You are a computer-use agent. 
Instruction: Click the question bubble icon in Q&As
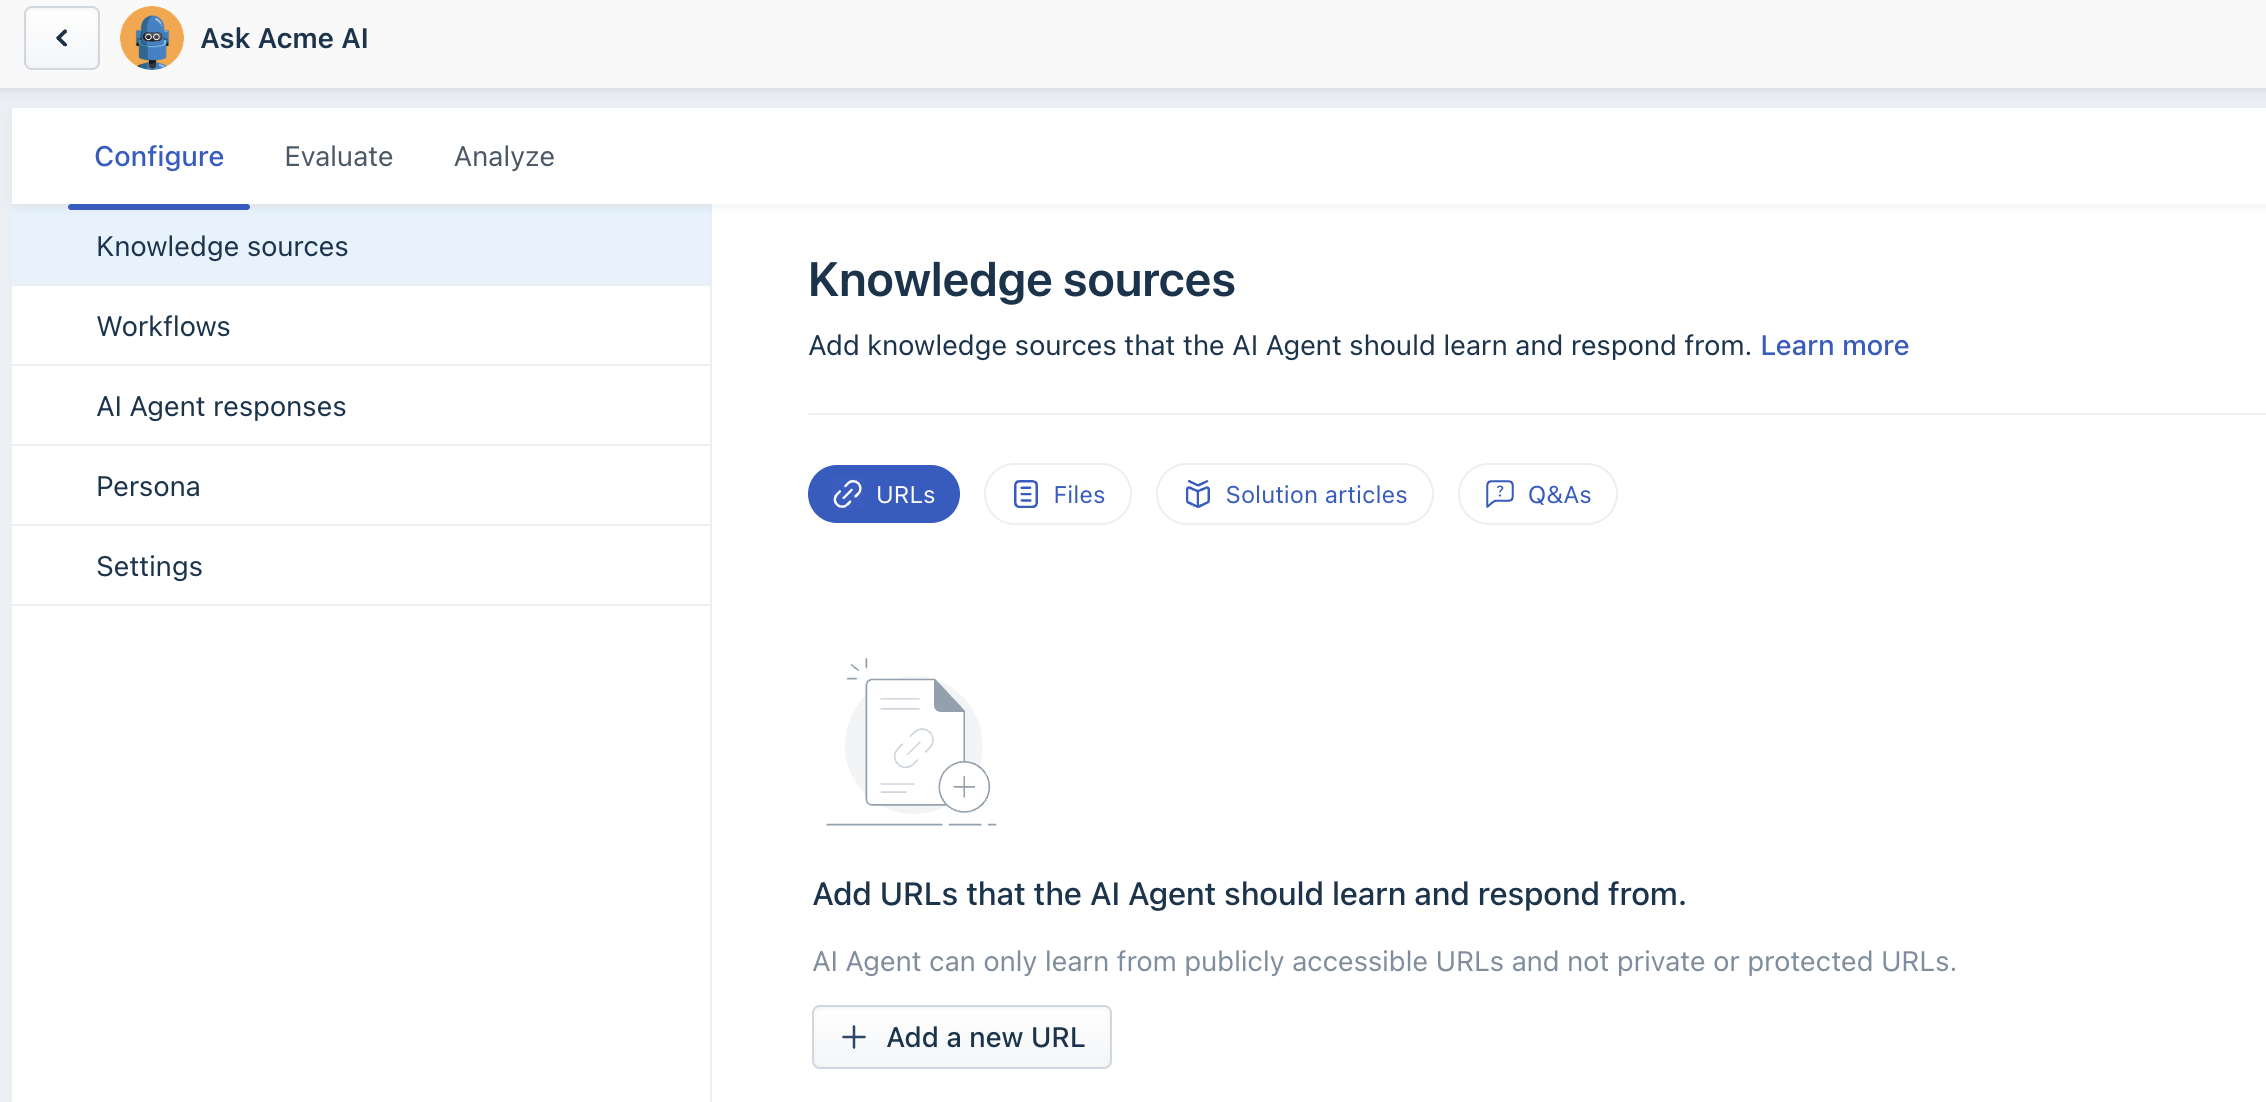pos(1499,494)
